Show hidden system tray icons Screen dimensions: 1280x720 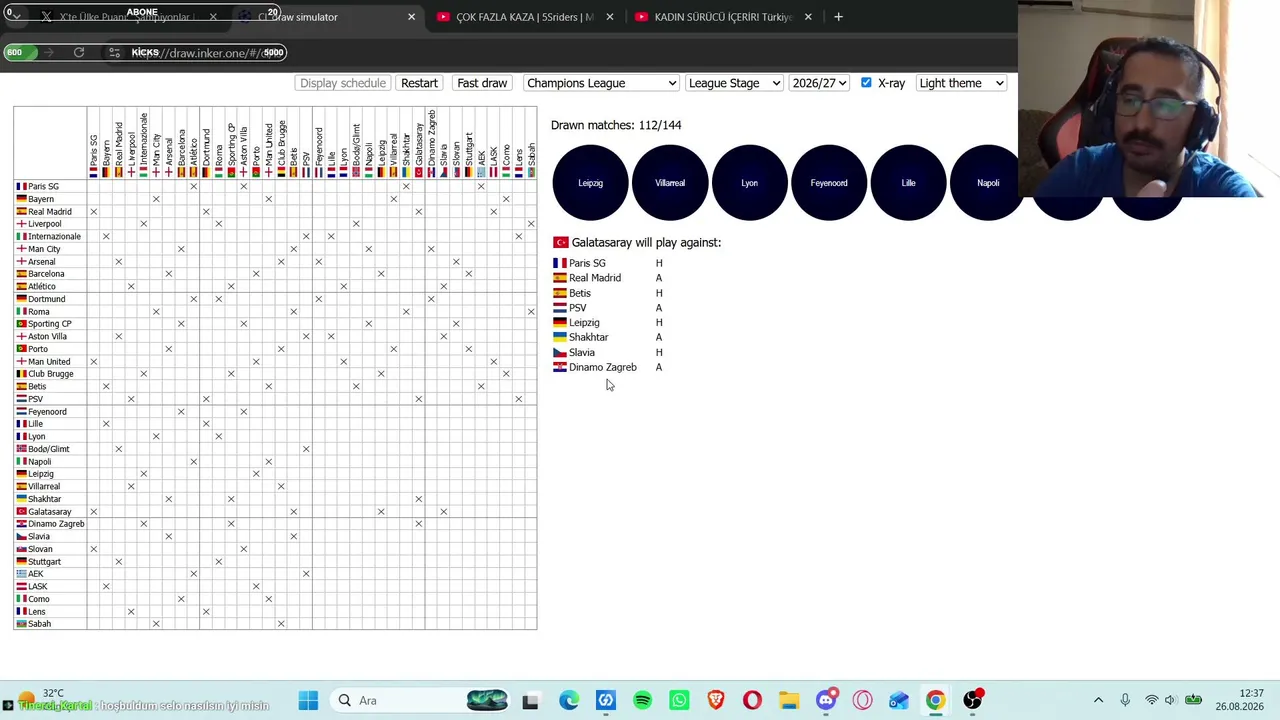point(1098,700)
